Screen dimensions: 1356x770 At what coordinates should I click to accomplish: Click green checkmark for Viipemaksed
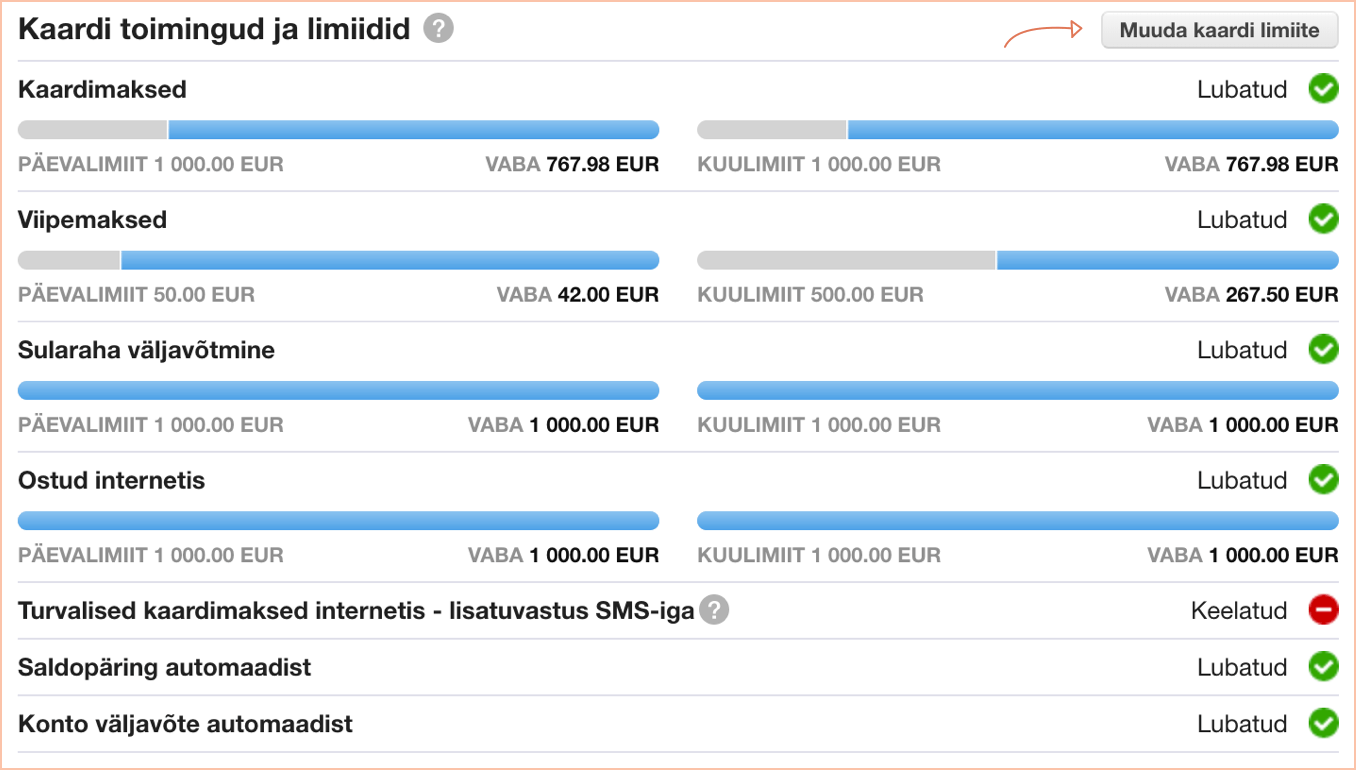point(1323,219)
